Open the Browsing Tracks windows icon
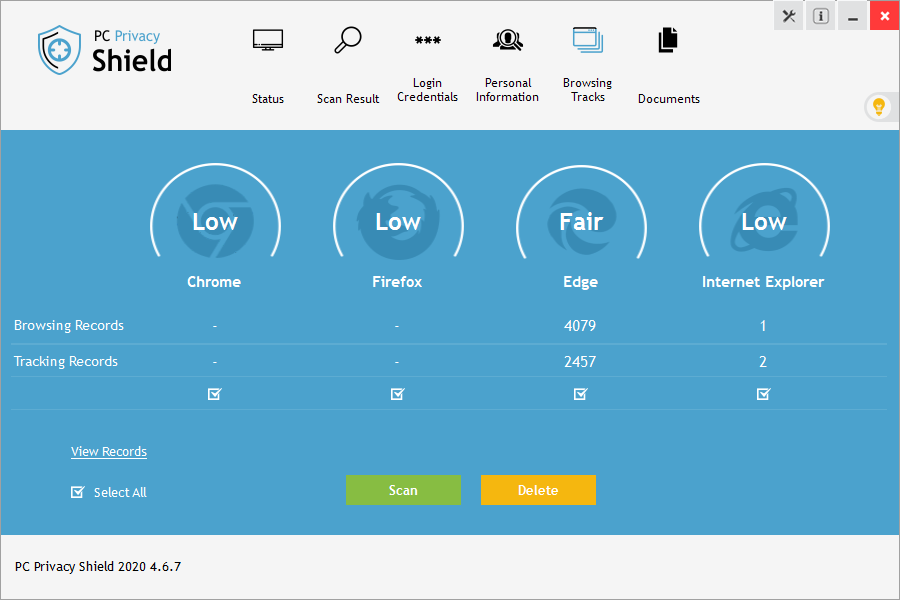This screenshot has height=600, width=900. 588,40
